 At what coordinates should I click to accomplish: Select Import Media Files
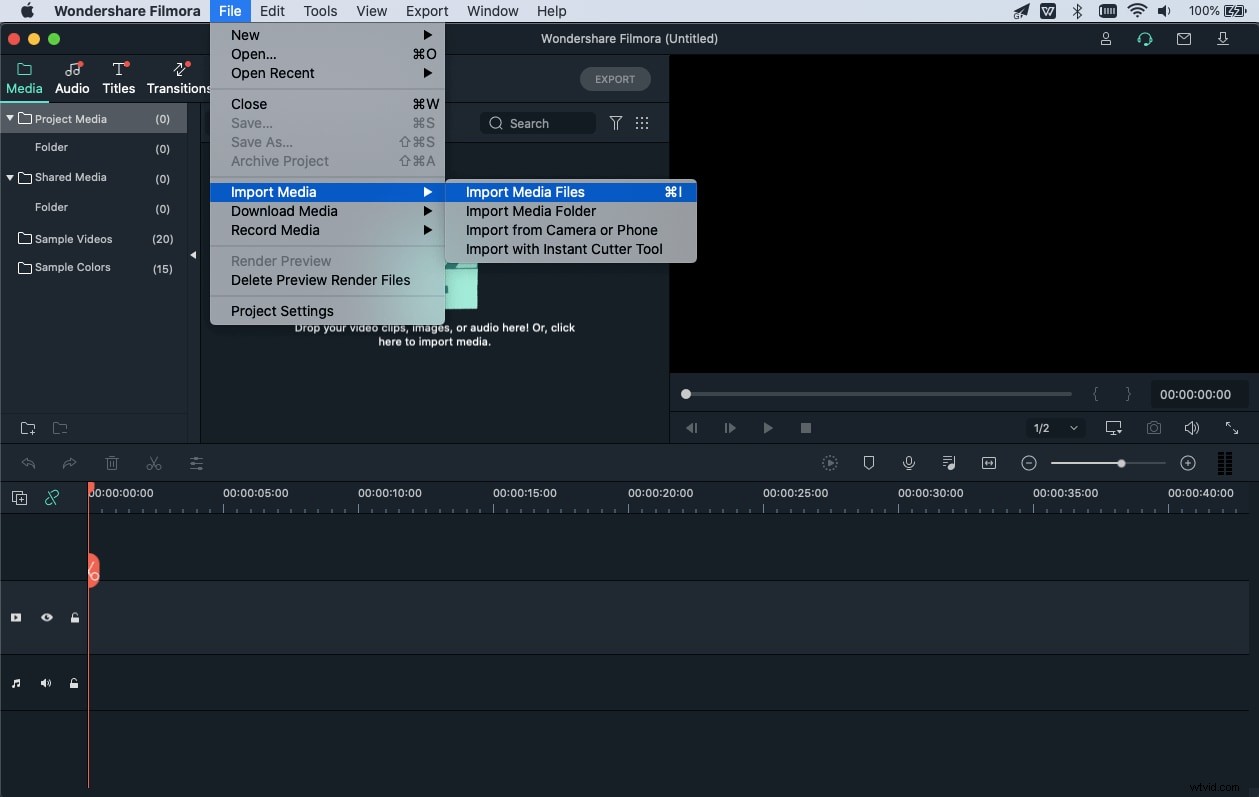(525, 191)
